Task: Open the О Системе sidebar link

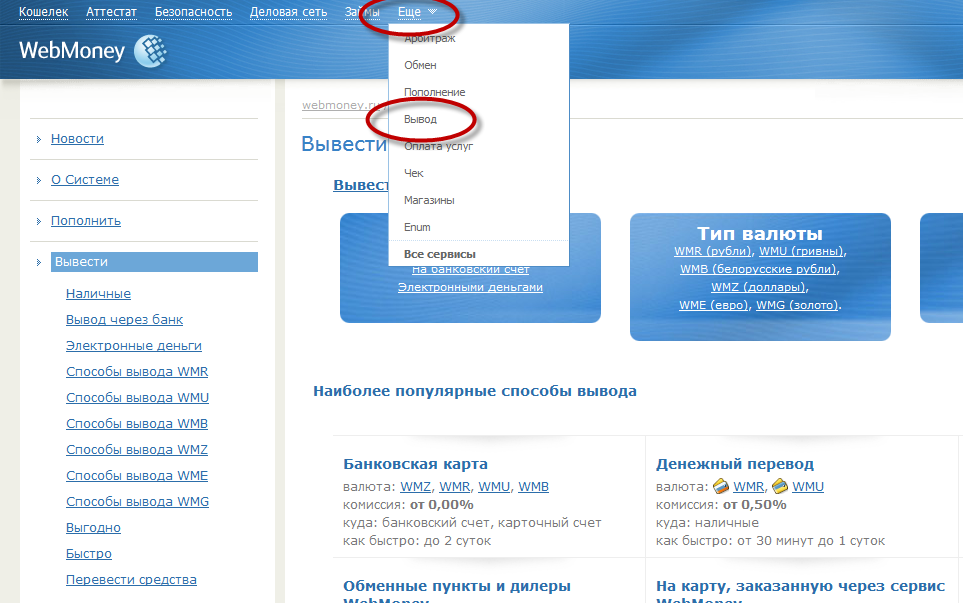Action: click(85, 180)
